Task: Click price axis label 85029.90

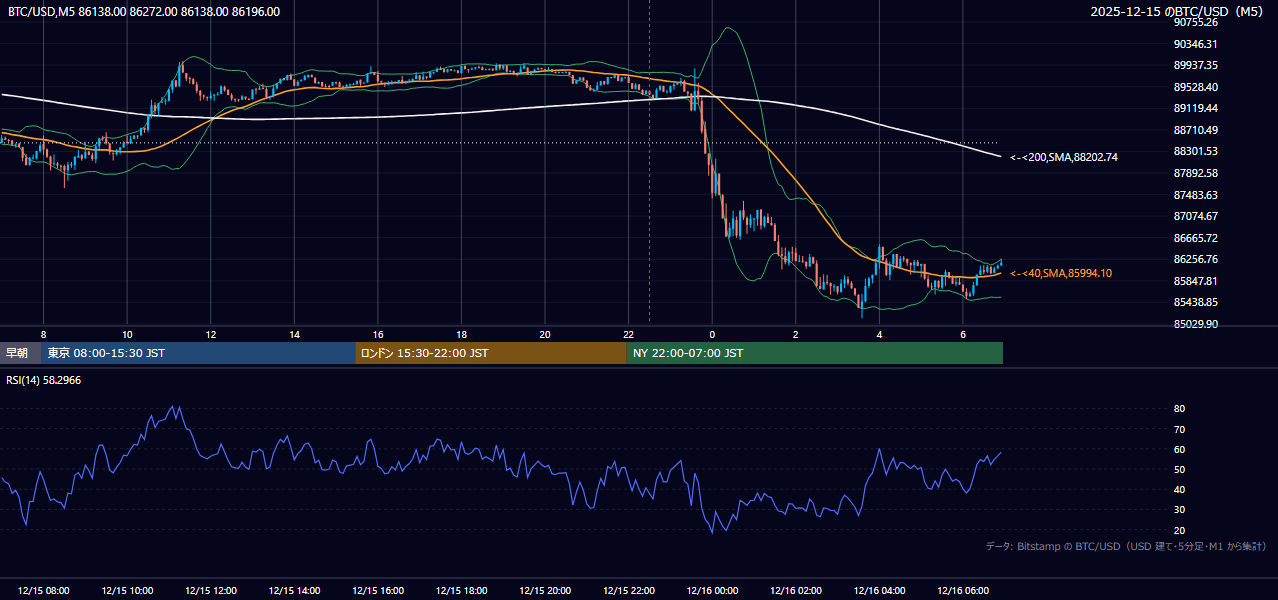Action: tap(1196, 324)
